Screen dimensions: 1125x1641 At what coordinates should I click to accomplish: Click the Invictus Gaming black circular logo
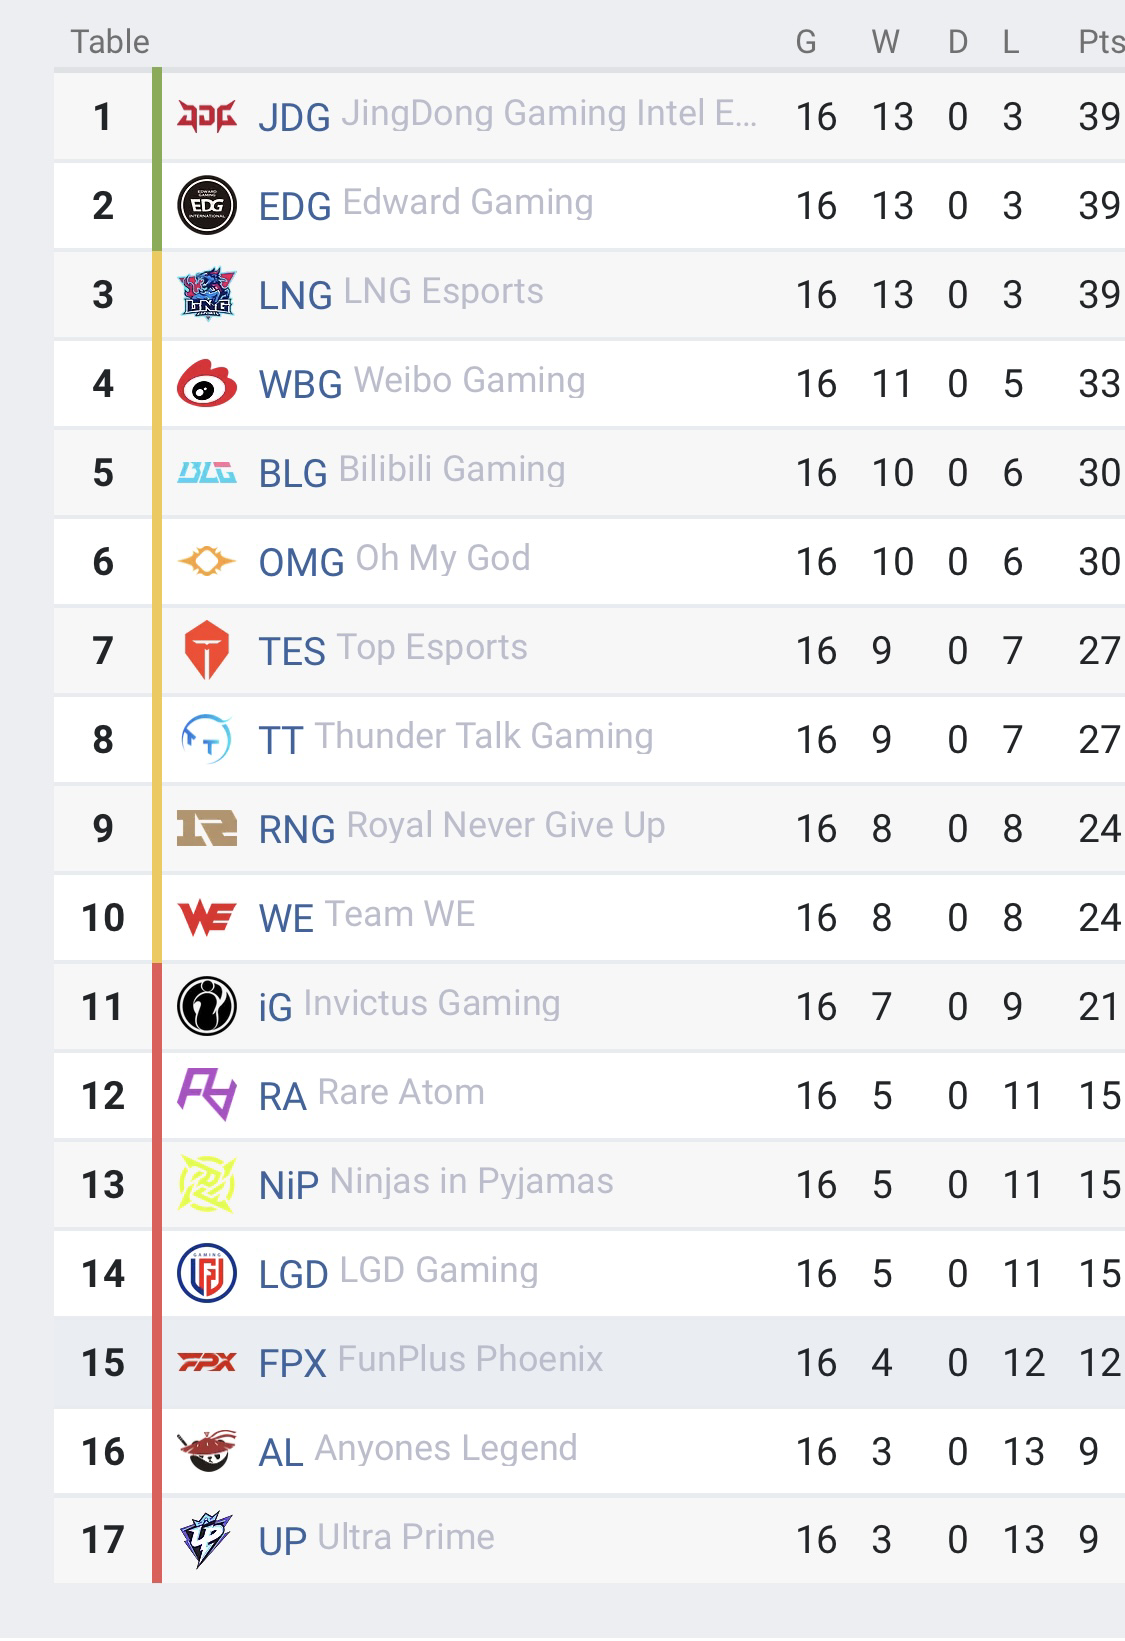point(207,1006)
